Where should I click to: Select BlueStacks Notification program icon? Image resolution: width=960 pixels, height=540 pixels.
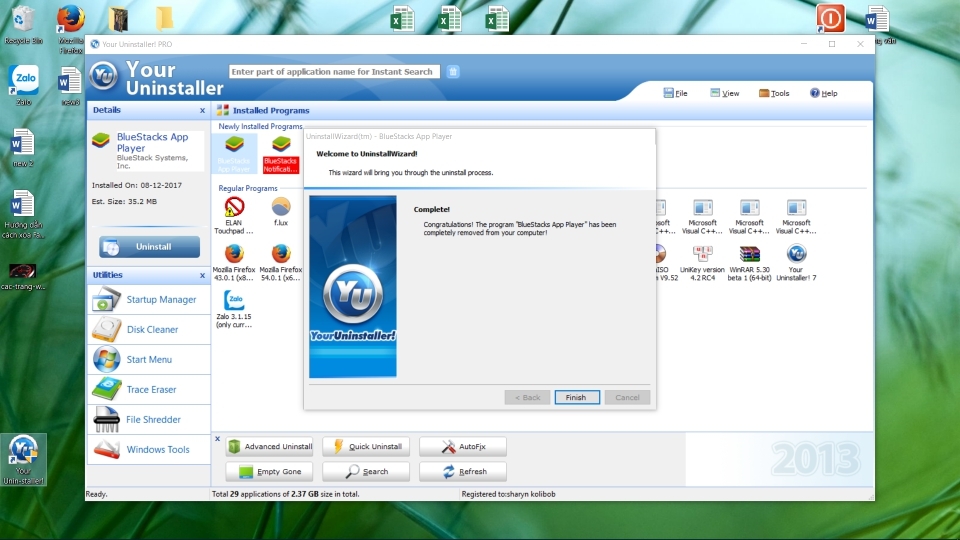(x=281, y=154)
